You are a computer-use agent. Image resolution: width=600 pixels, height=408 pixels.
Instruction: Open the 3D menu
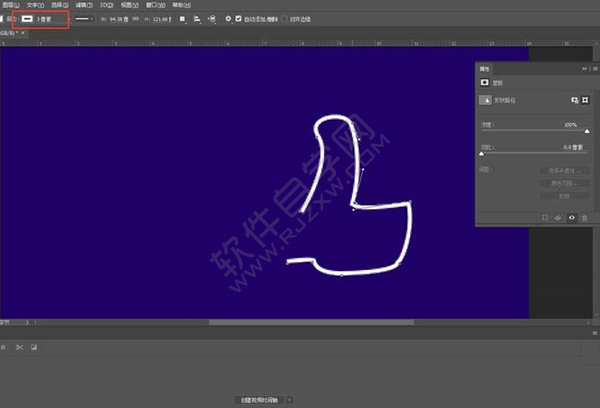[106, 5]
